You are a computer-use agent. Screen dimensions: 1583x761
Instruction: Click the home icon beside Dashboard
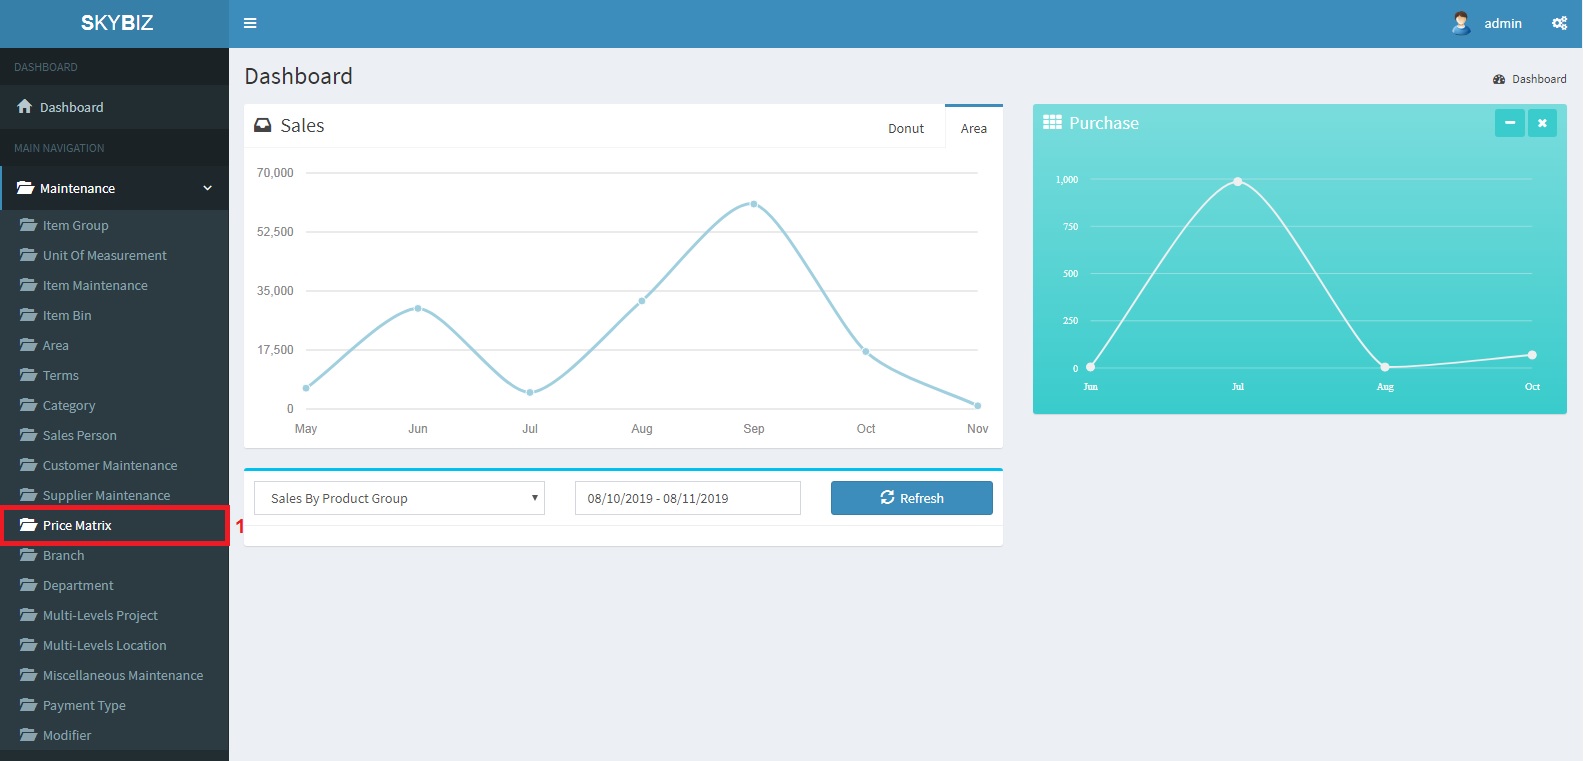(25, 107)
